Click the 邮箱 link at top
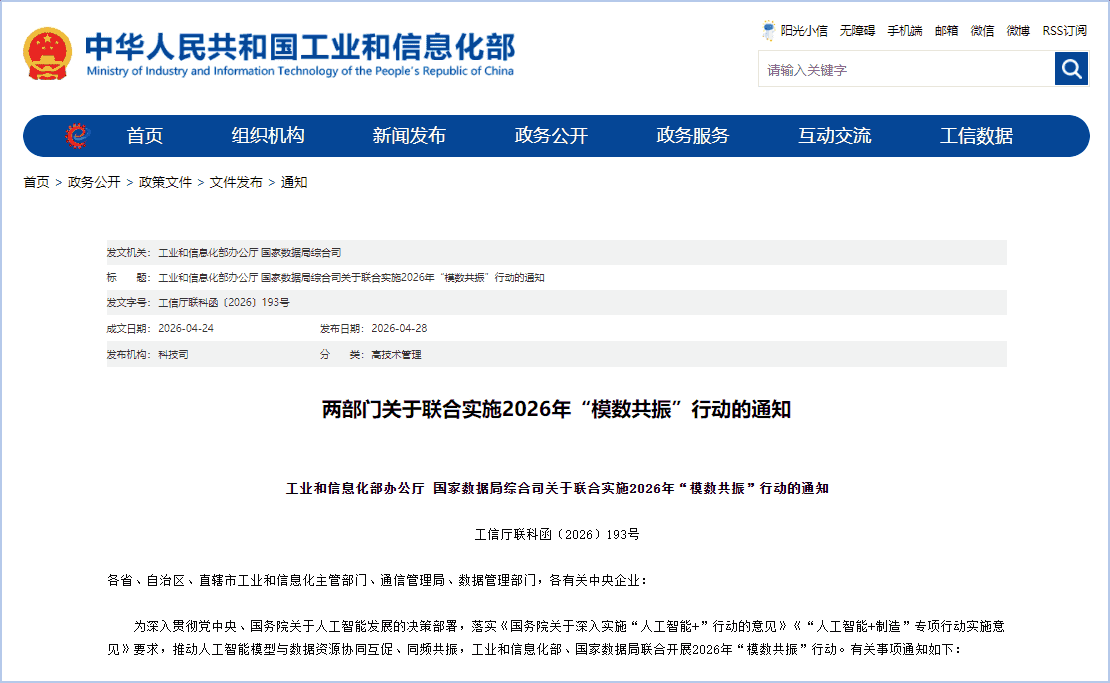This screenshot has width=1110, height=683. [946, 30]
